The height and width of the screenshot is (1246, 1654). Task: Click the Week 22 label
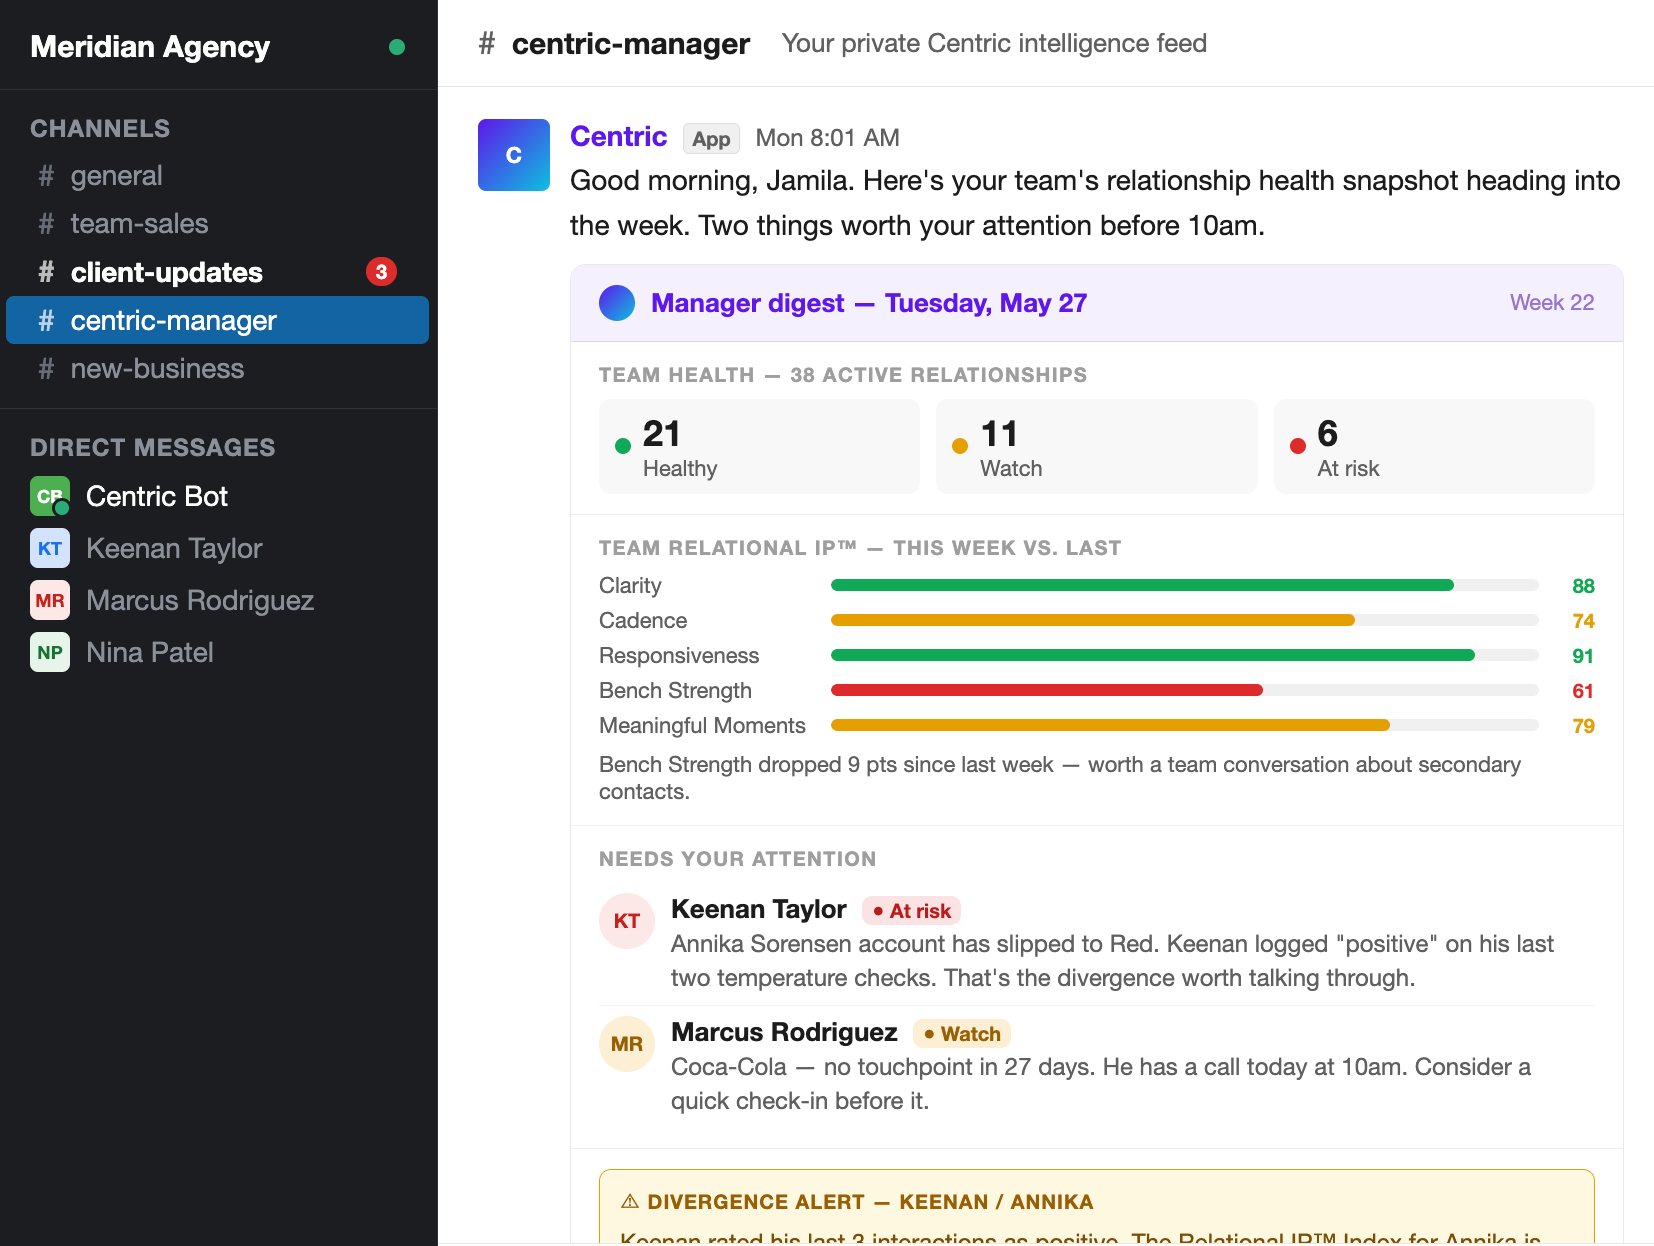[1552, 303]
